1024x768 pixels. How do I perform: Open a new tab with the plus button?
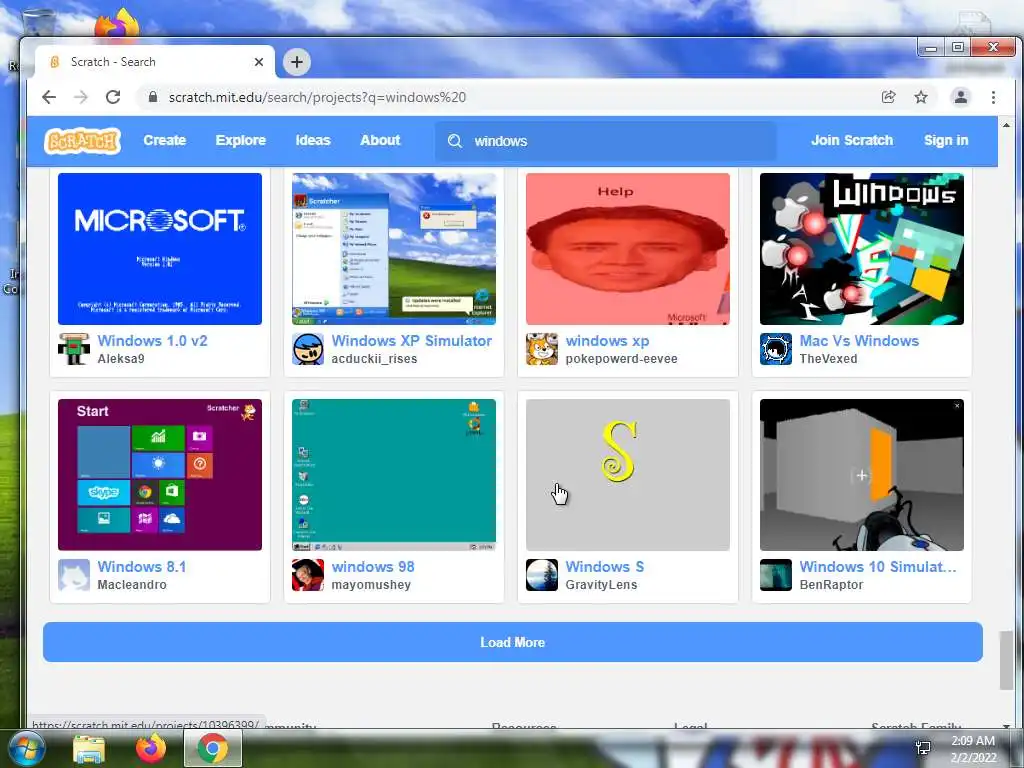296,62
